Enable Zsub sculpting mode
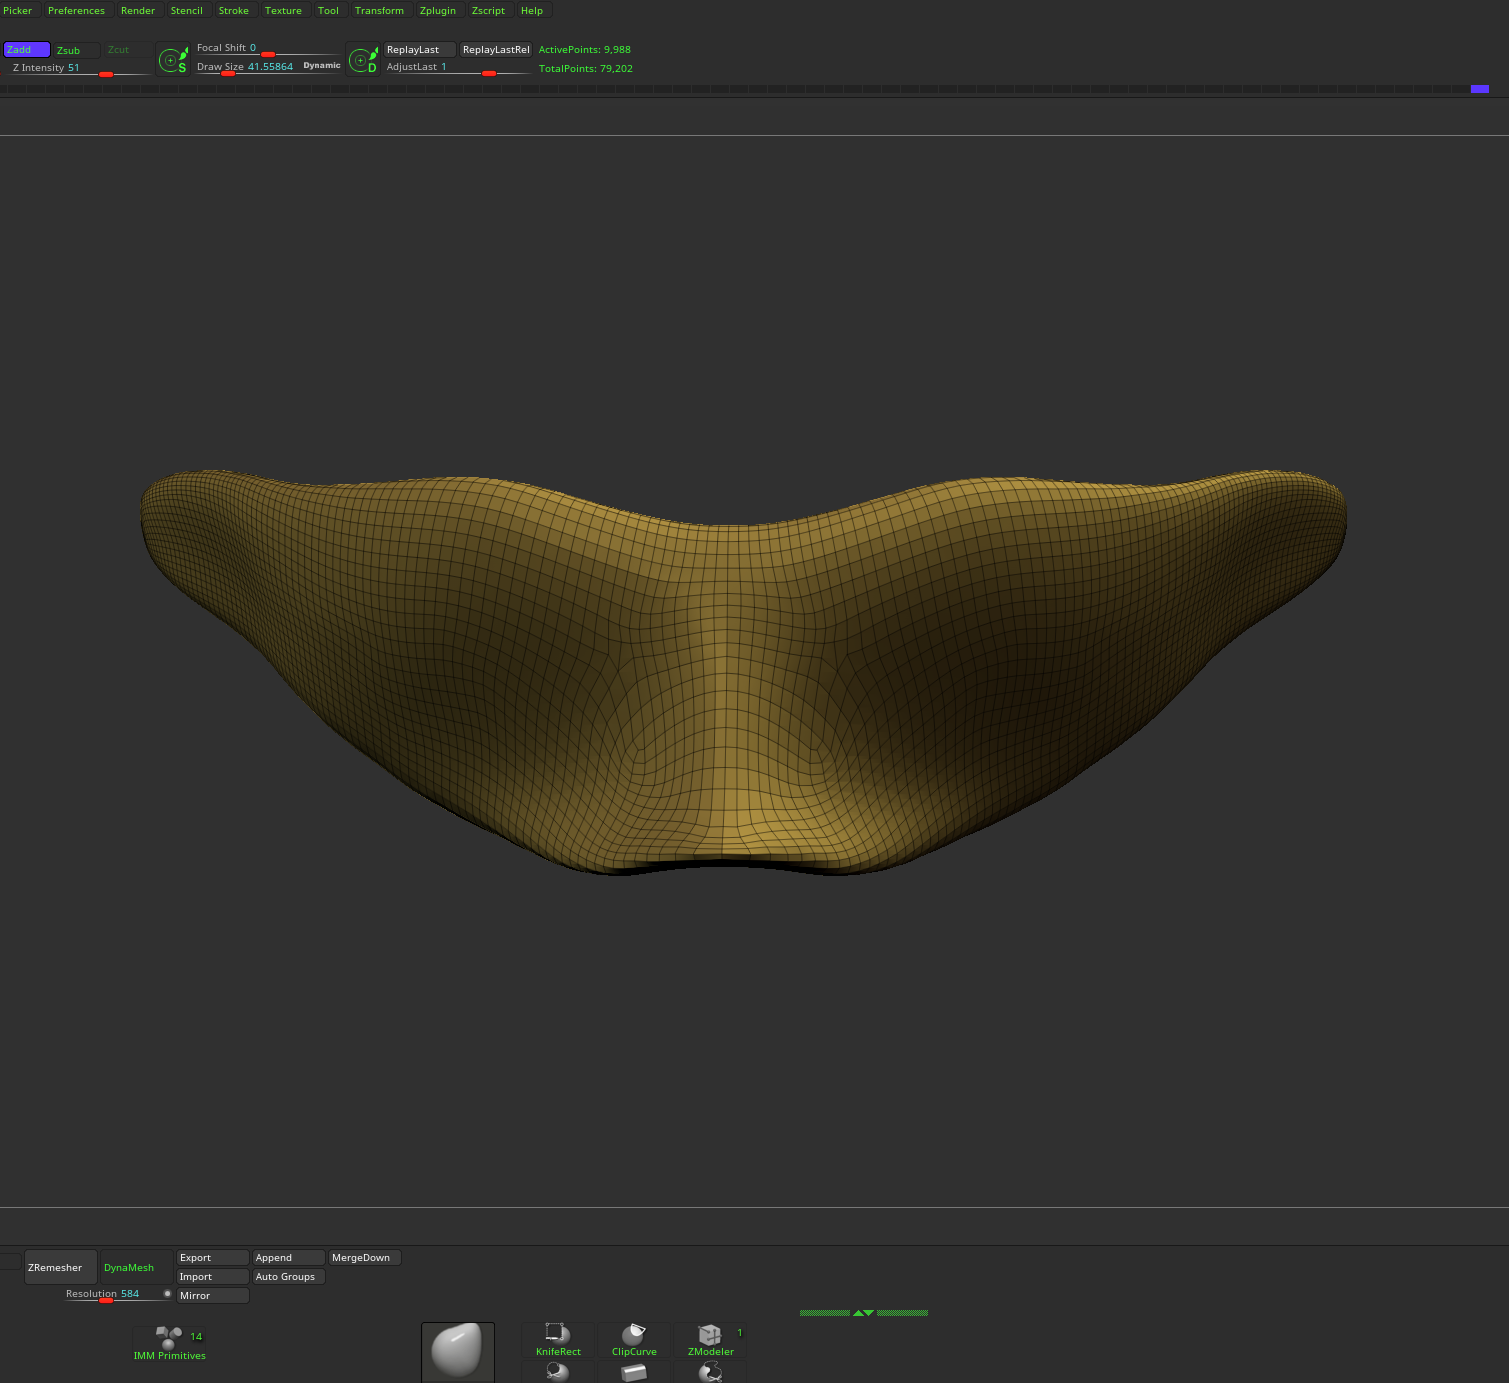 70,50
